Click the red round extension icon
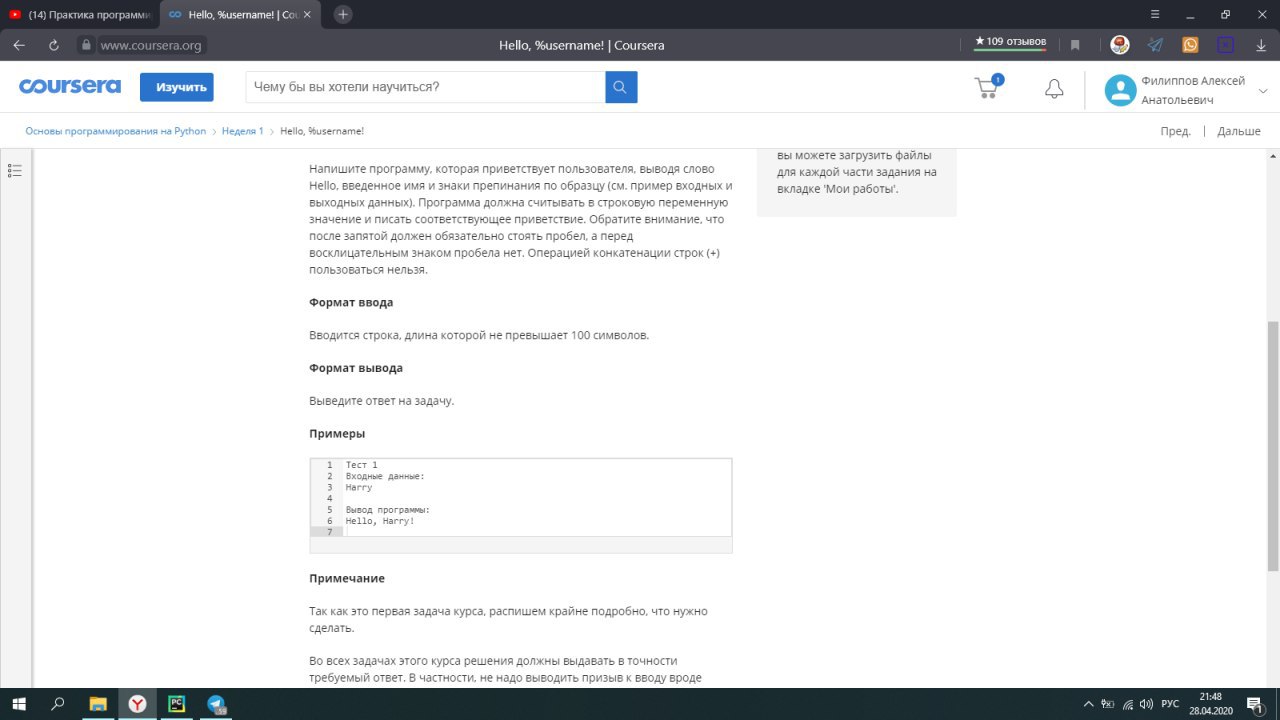Screen dimensions: 1280x720 (1120, 45)
